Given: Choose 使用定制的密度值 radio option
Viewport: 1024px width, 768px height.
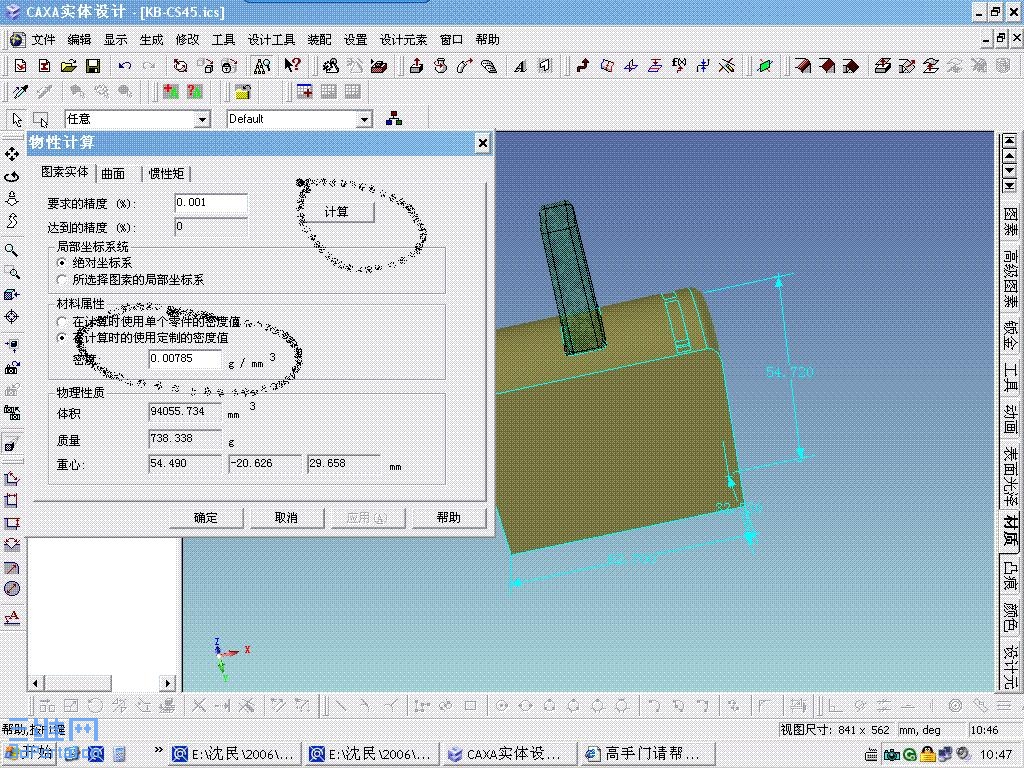Looking at the screenshot, I should tap(61, 338).
